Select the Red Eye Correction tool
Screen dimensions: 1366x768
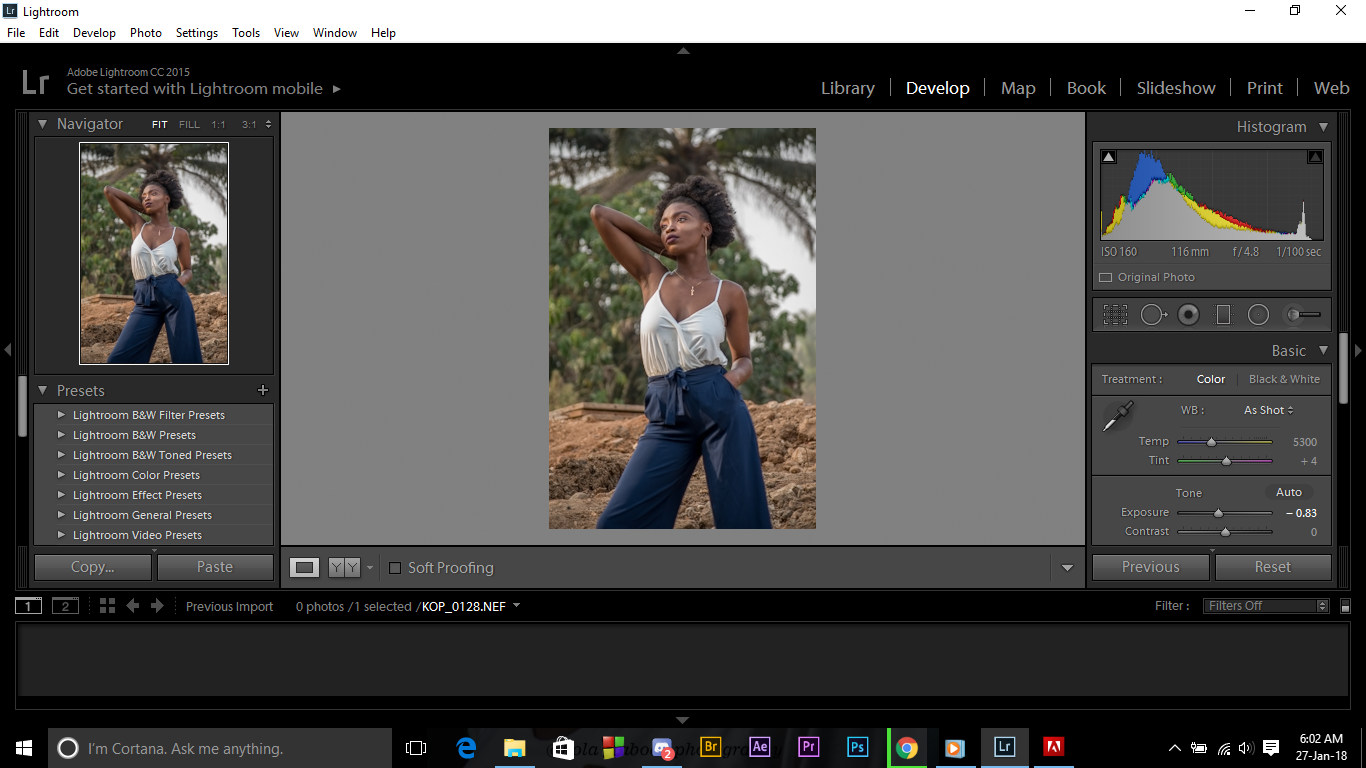pos(1188,315)
